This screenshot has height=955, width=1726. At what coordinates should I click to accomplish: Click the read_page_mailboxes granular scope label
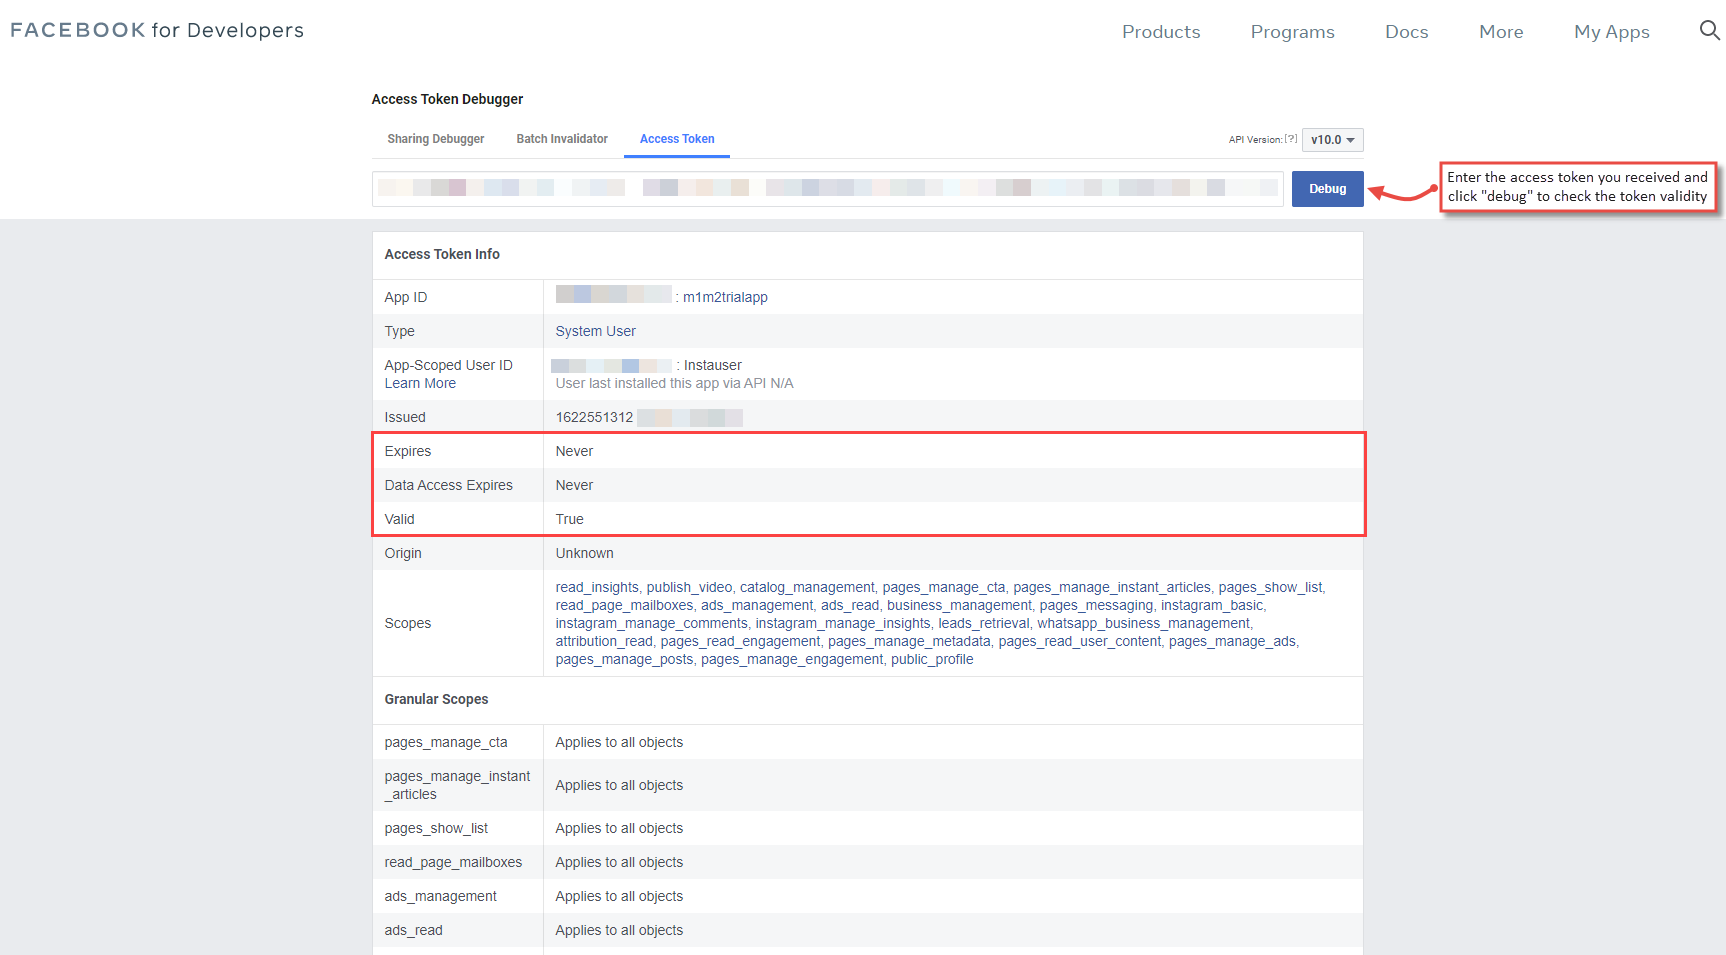coord(453,862)
